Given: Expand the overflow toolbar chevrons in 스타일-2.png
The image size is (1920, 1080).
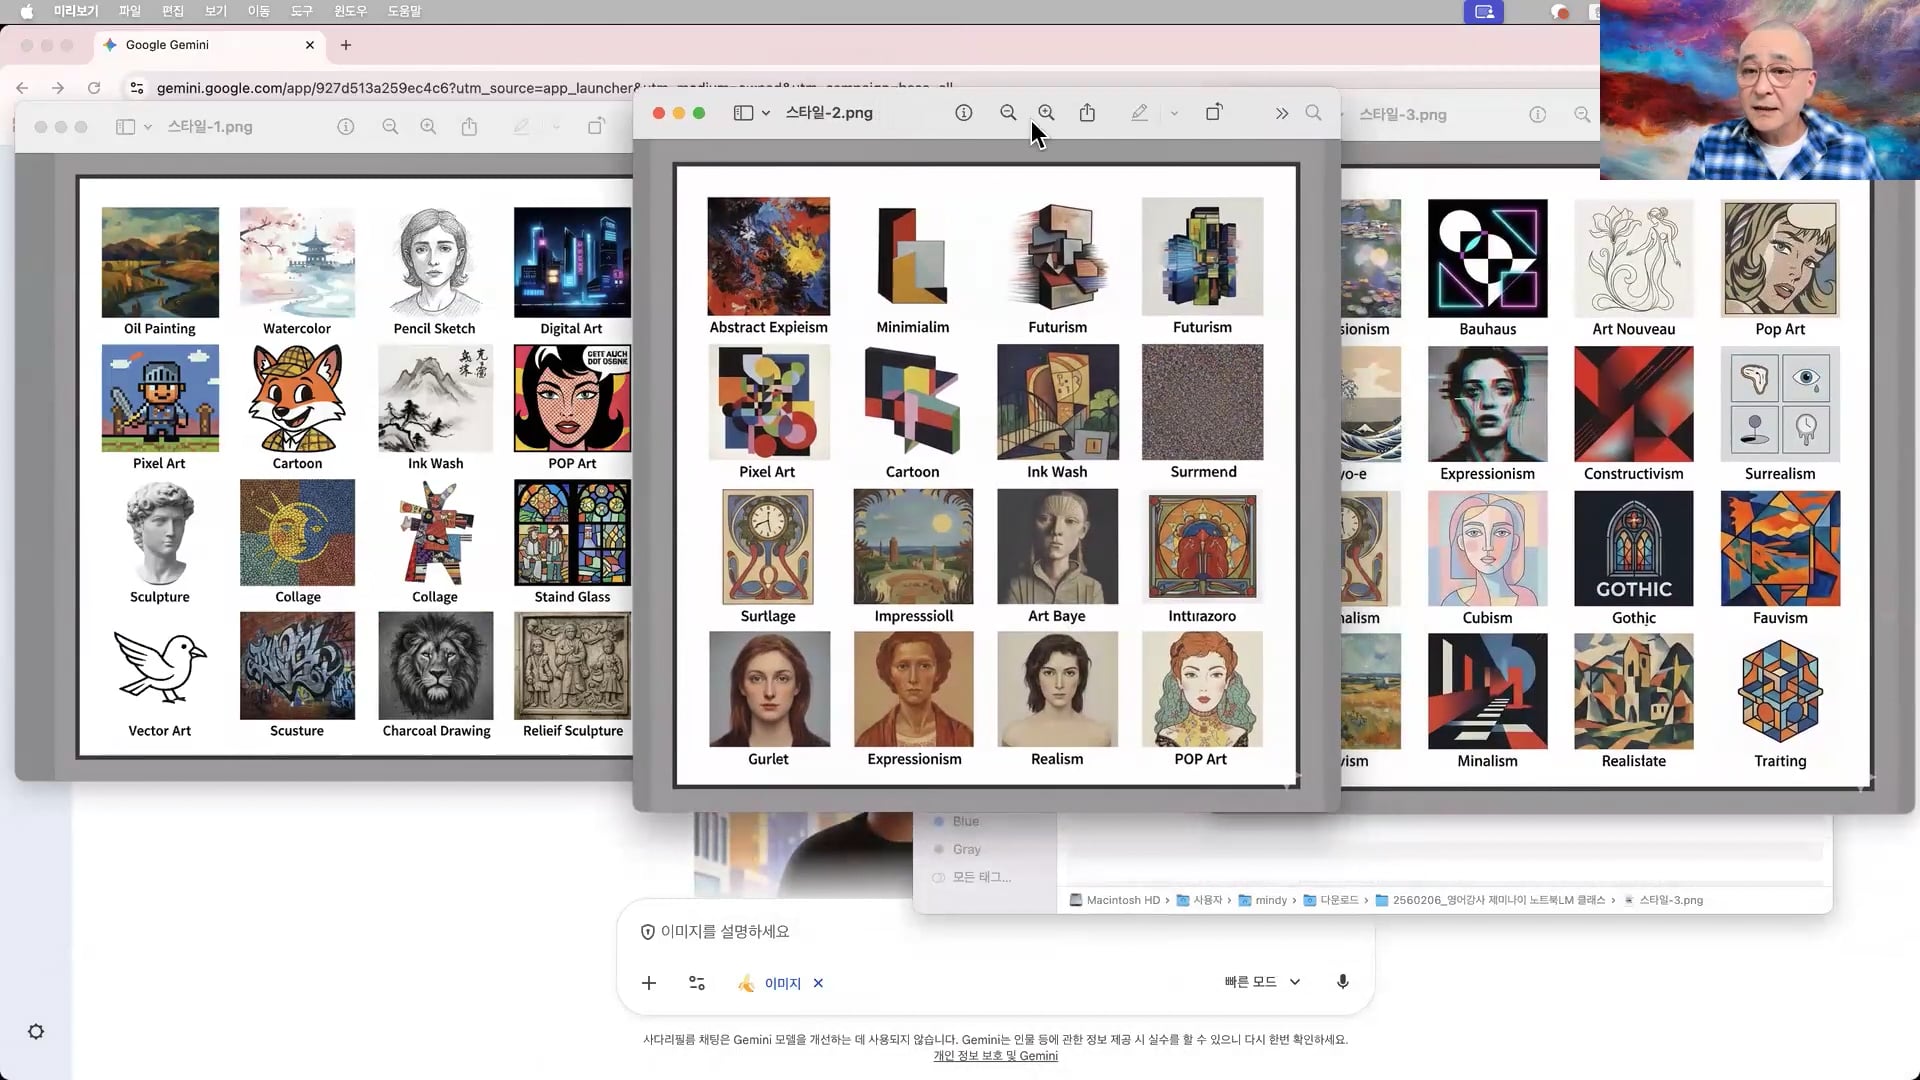Looking at the screenshot, I should [x=1282, y=114].
